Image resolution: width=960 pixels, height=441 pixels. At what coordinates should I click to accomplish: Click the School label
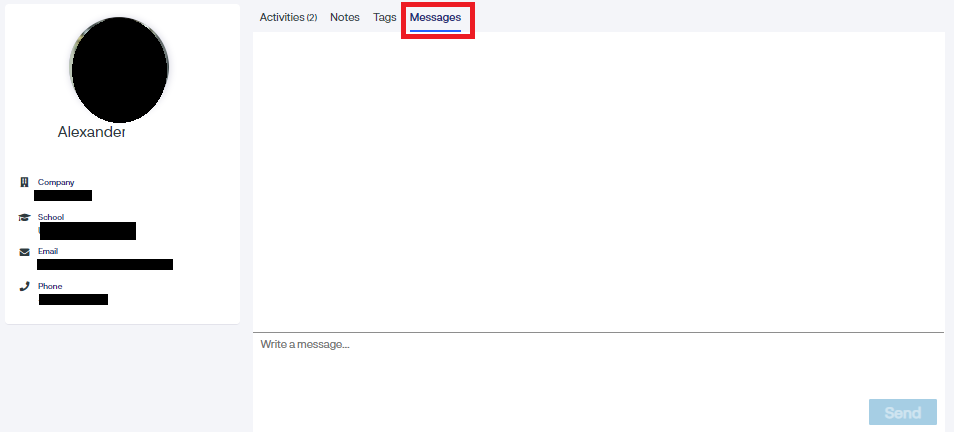pyautogui.click(x=51, y=217)
